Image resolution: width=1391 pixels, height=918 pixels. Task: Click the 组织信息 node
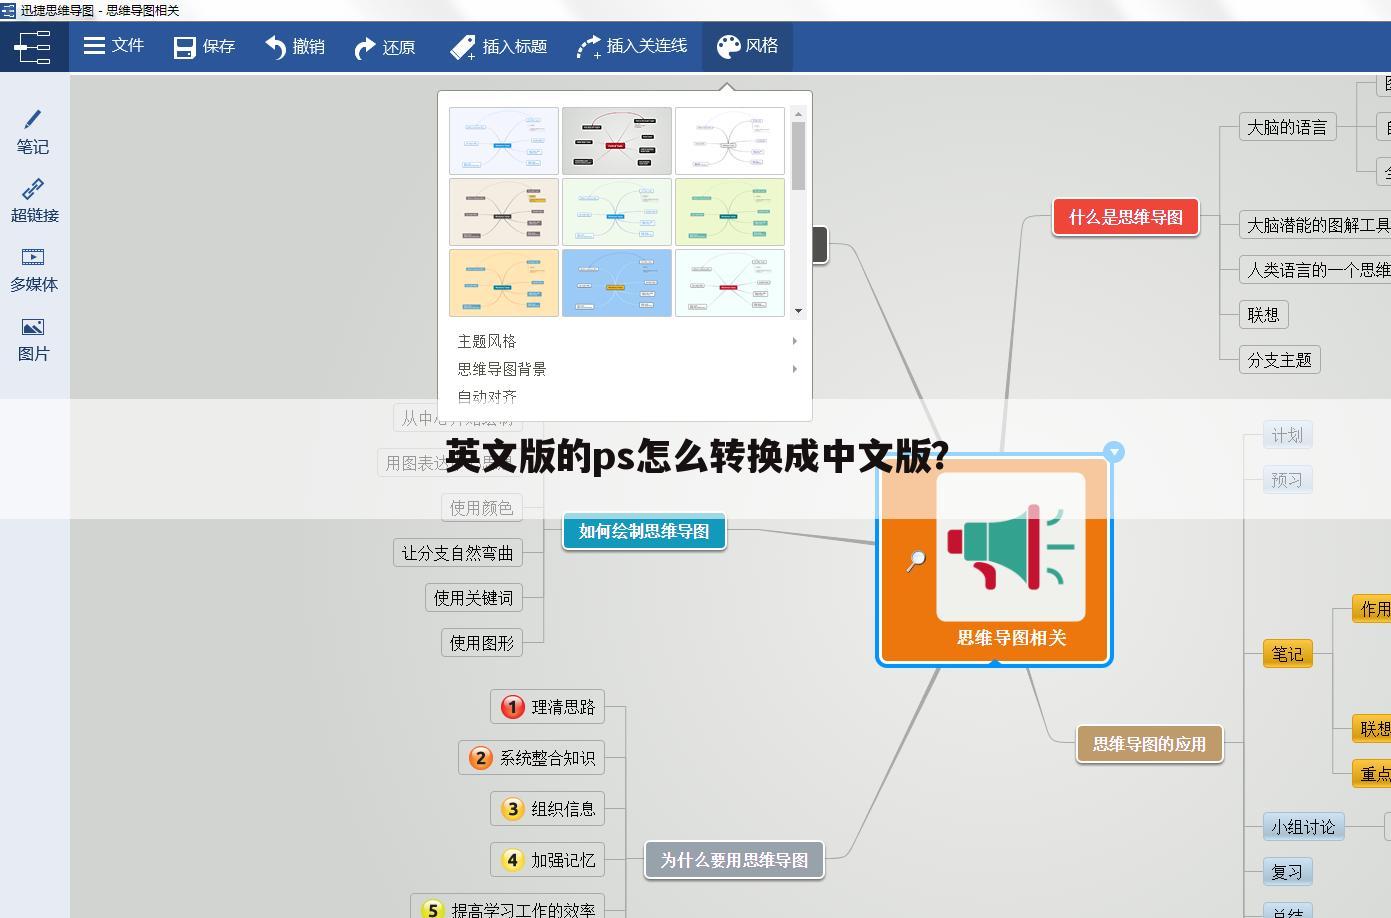(x=547, y=809)
